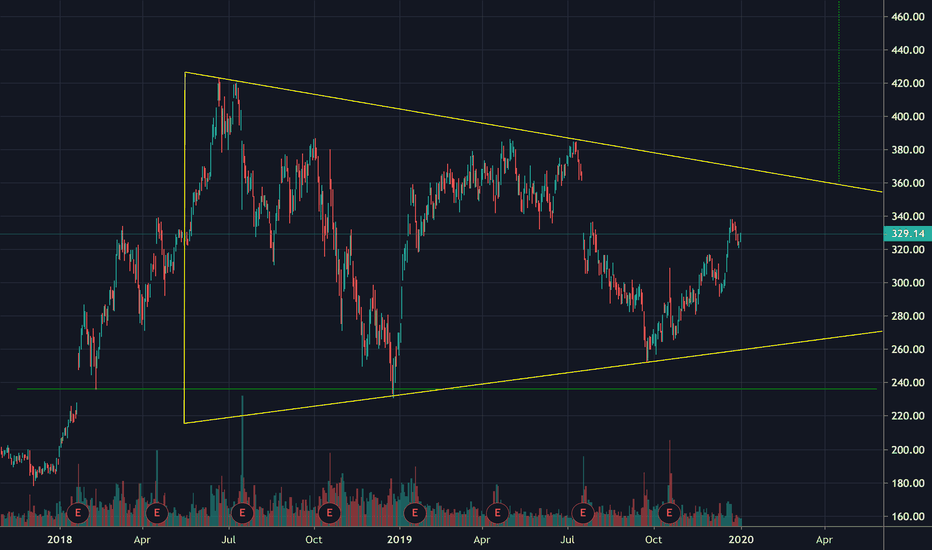
Task: Click the 280.00 price axis label
Action: click(908, 316)
